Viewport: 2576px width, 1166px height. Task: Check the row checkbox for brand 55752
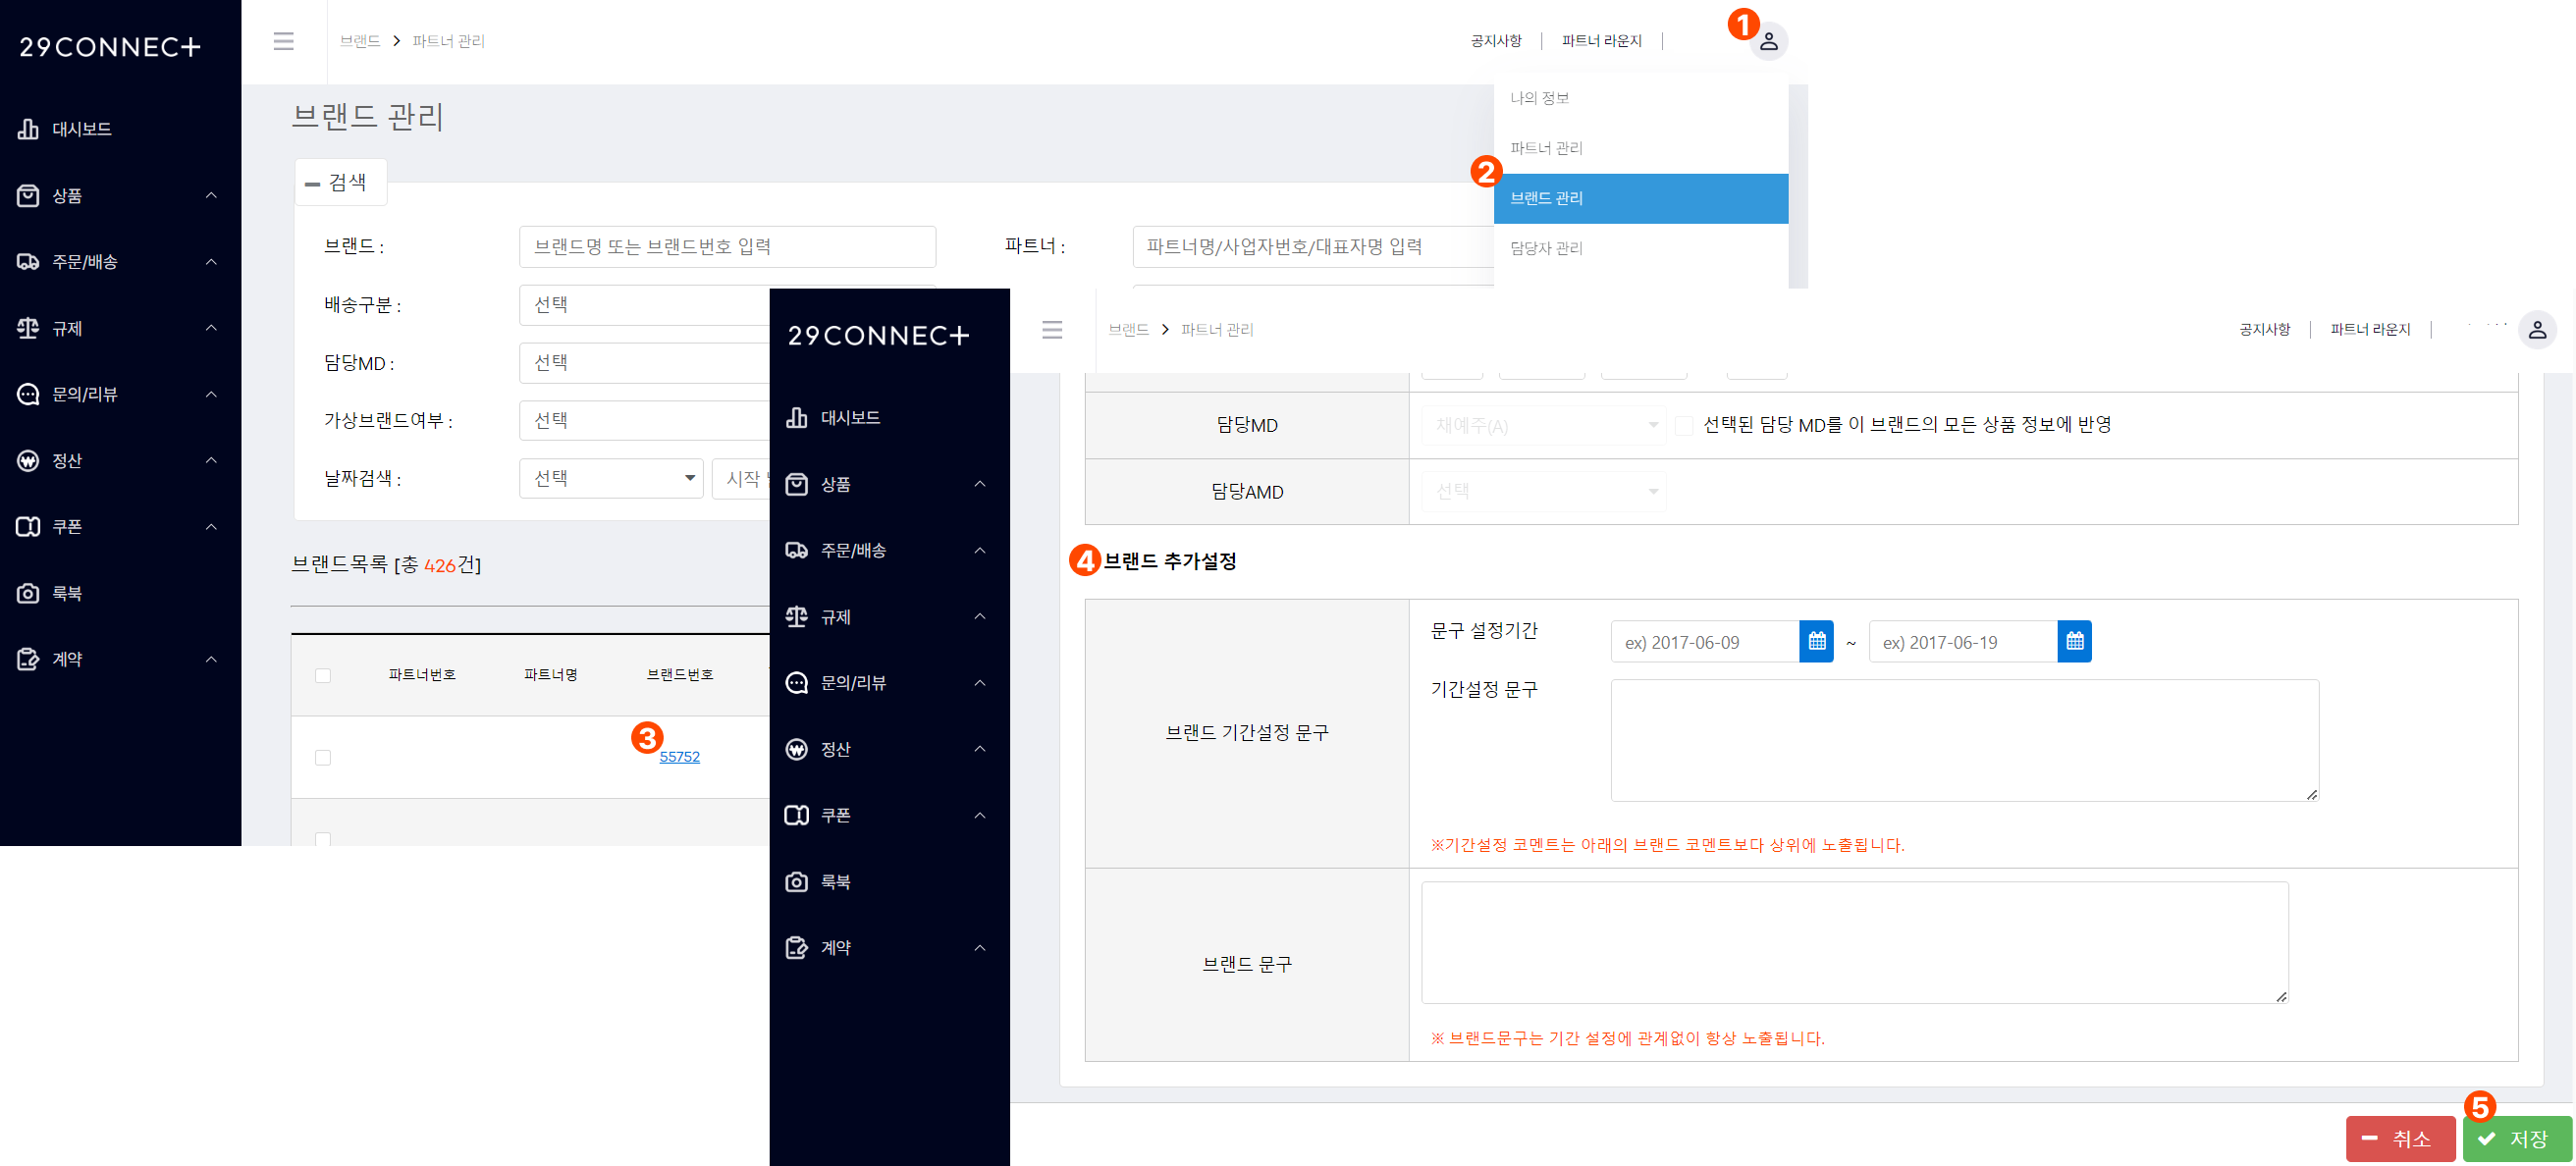(323, 757)
